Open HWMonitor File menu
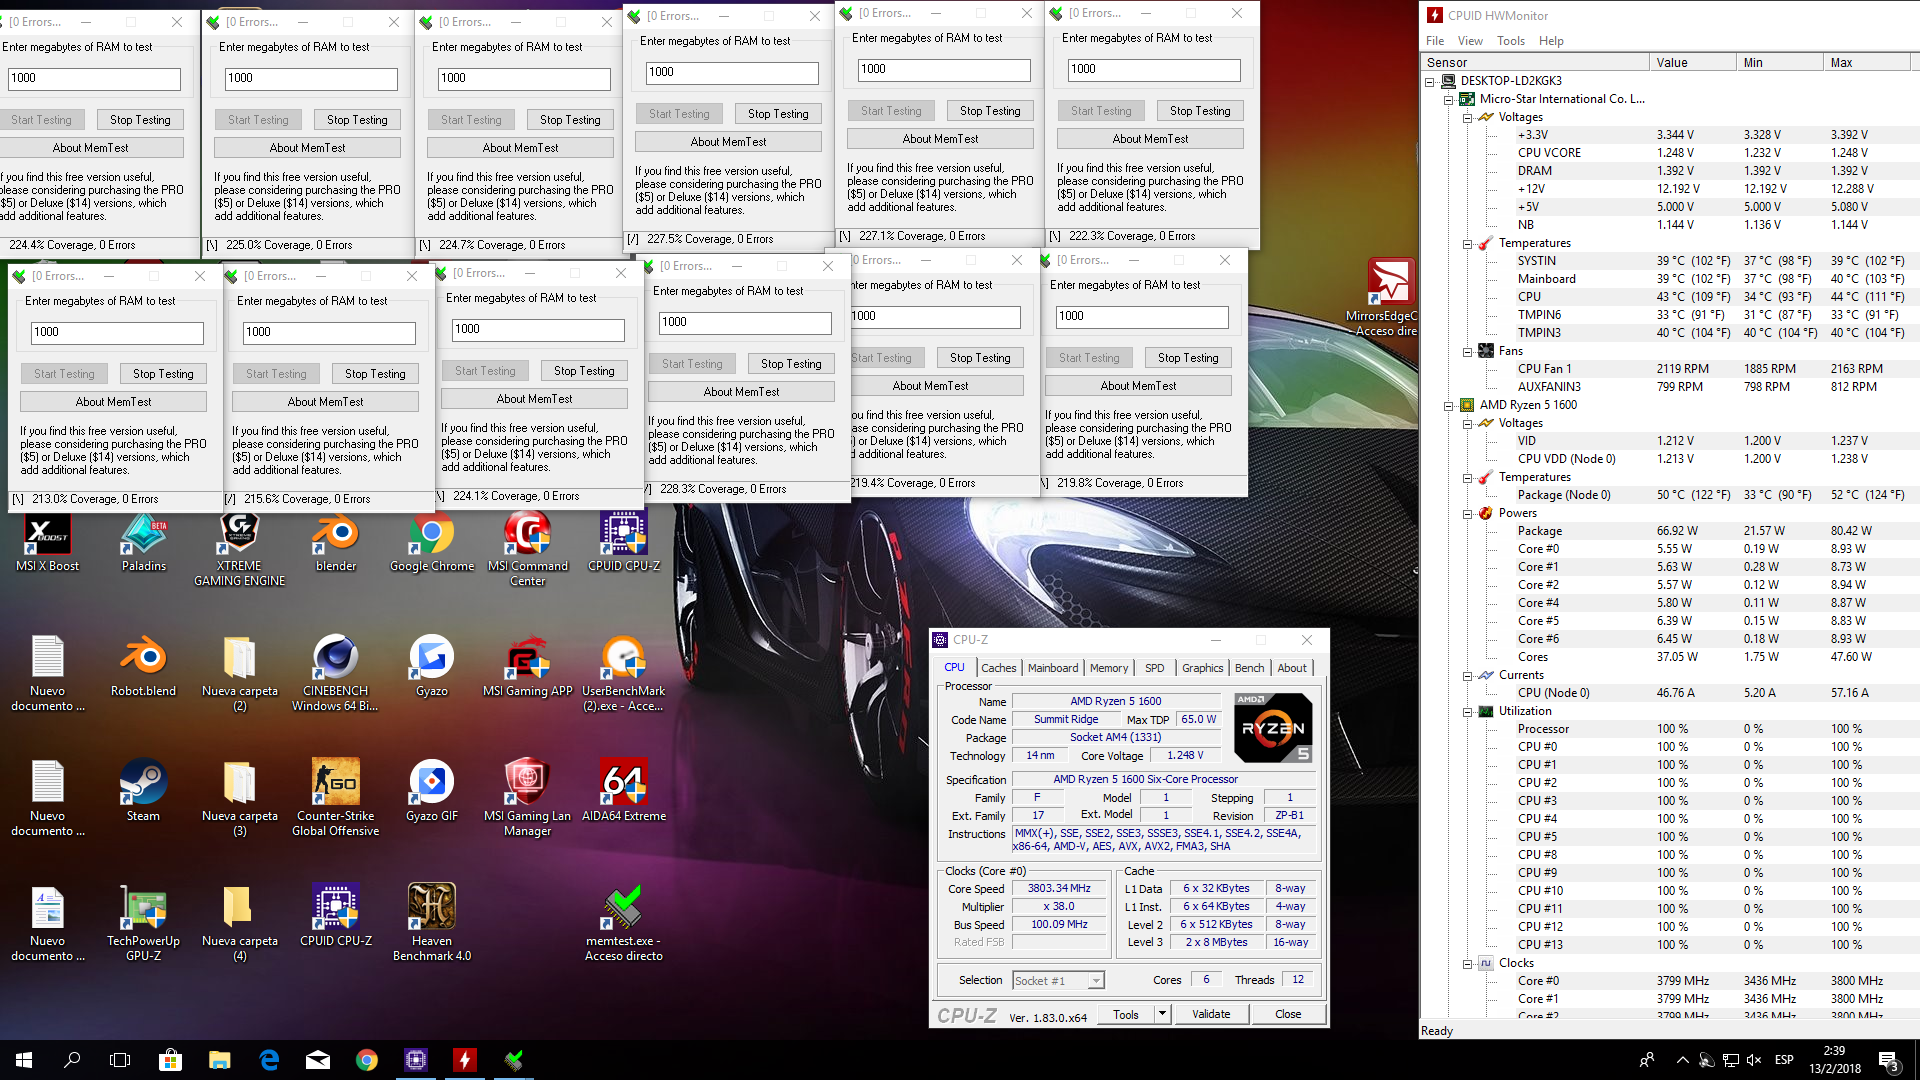The width and height of the screenshot is (1920, 1080). coord(1435,41)
